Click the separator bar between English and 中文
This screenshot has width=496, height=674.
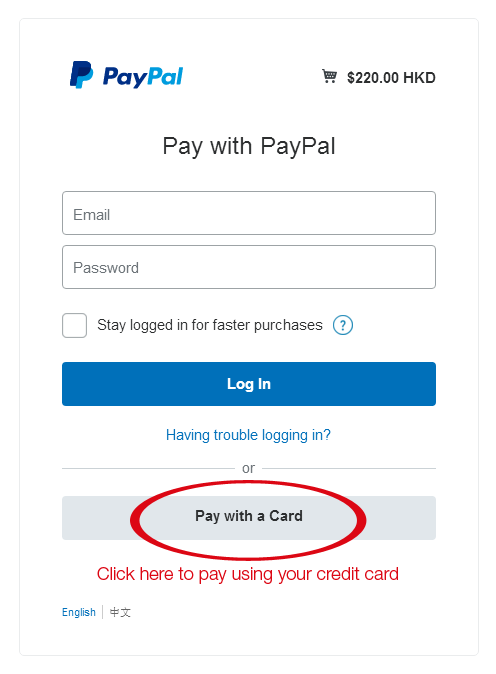103,612
